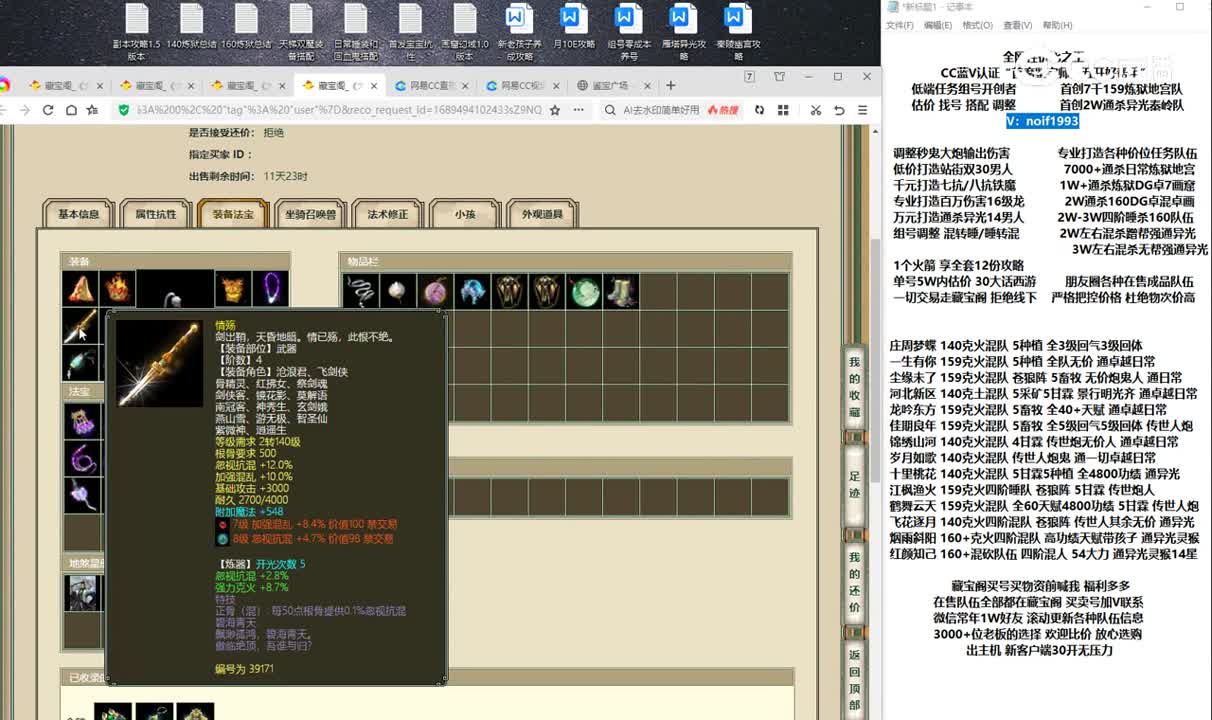This screenshot has width=1212, height=720.
Task: Open the 新老孩子养成攻略 desktop document
Action: click(519, 33)
